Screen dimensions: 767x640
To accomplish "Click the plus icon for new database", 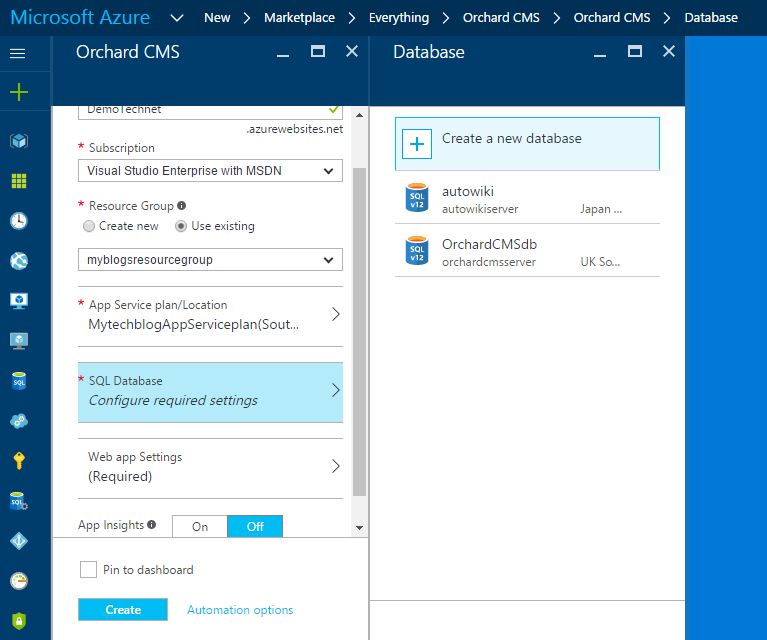I will (x=417, y=144).
